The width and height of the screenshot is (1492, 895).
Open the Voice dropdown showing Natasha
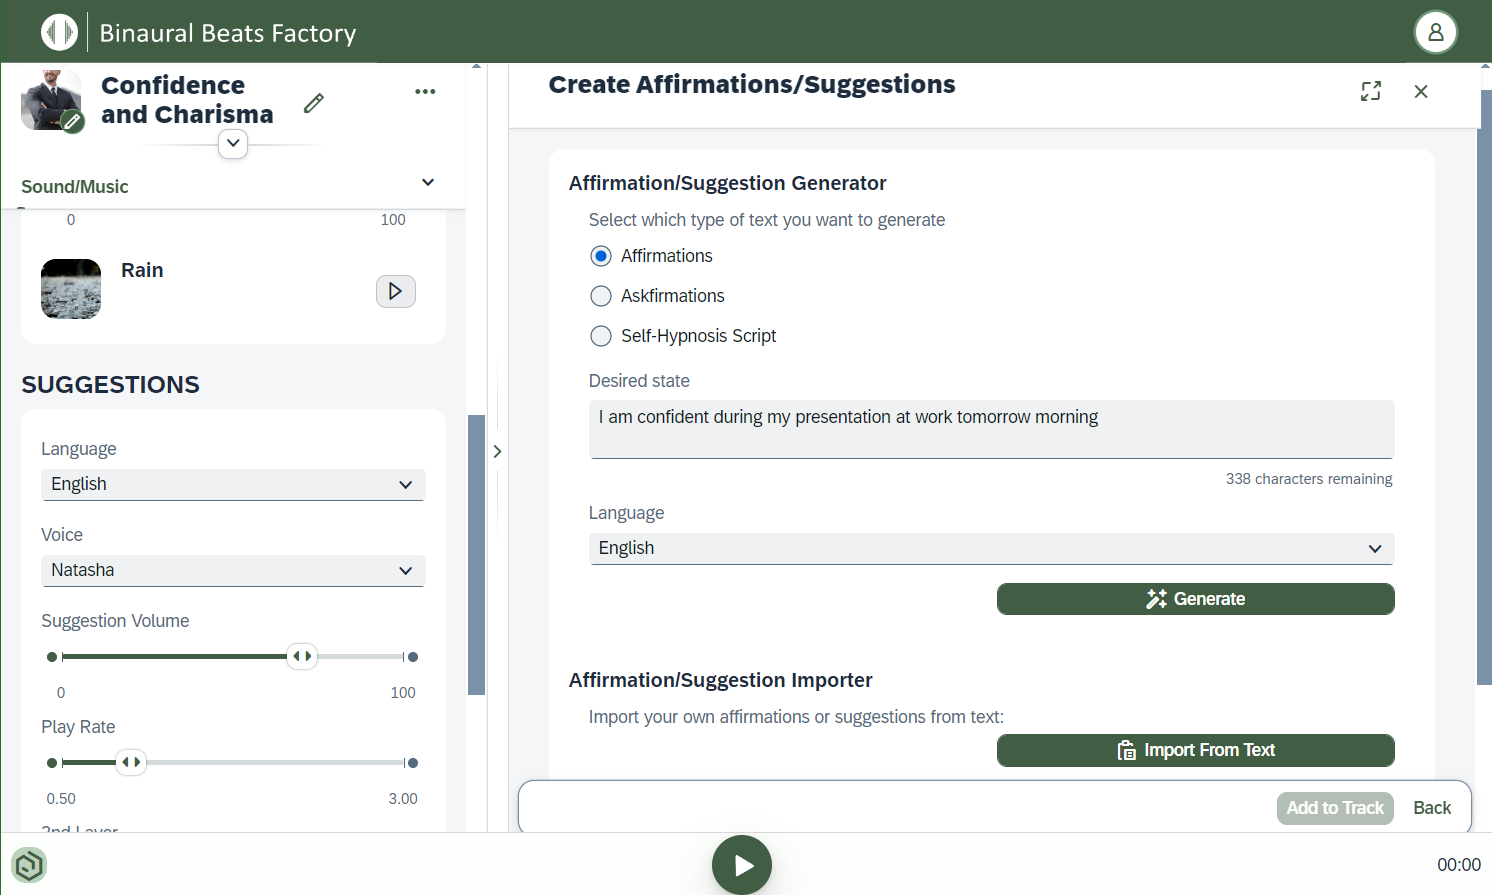pos(232,570)
